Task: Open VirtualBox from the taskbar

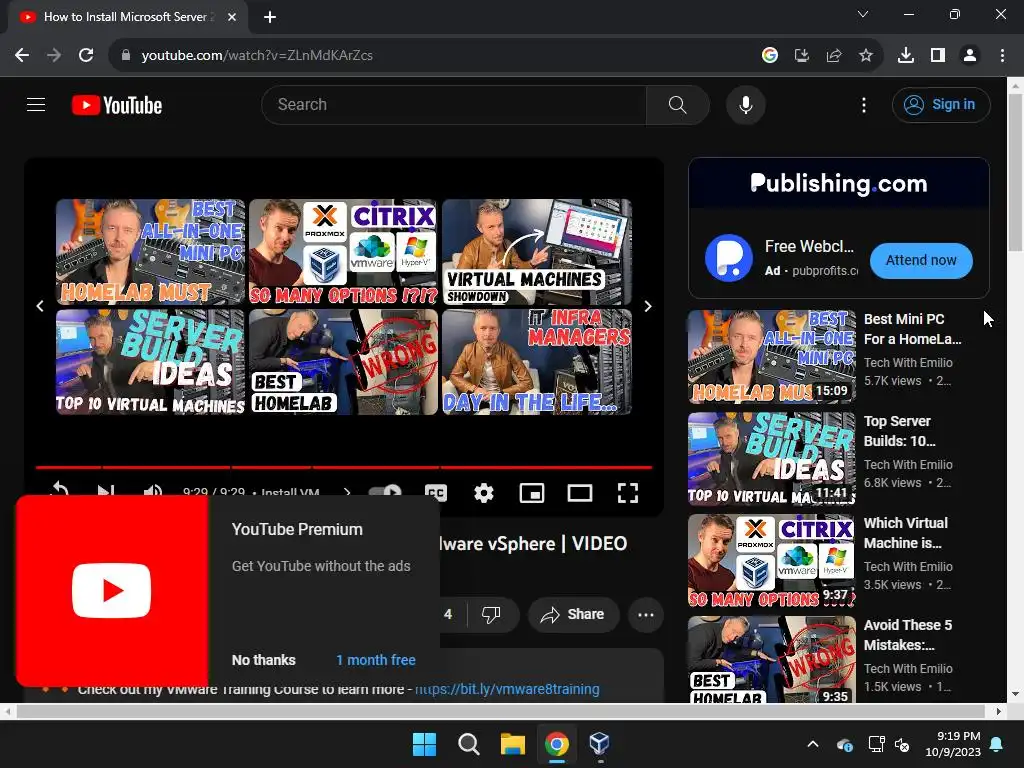Action: [599, 743]
